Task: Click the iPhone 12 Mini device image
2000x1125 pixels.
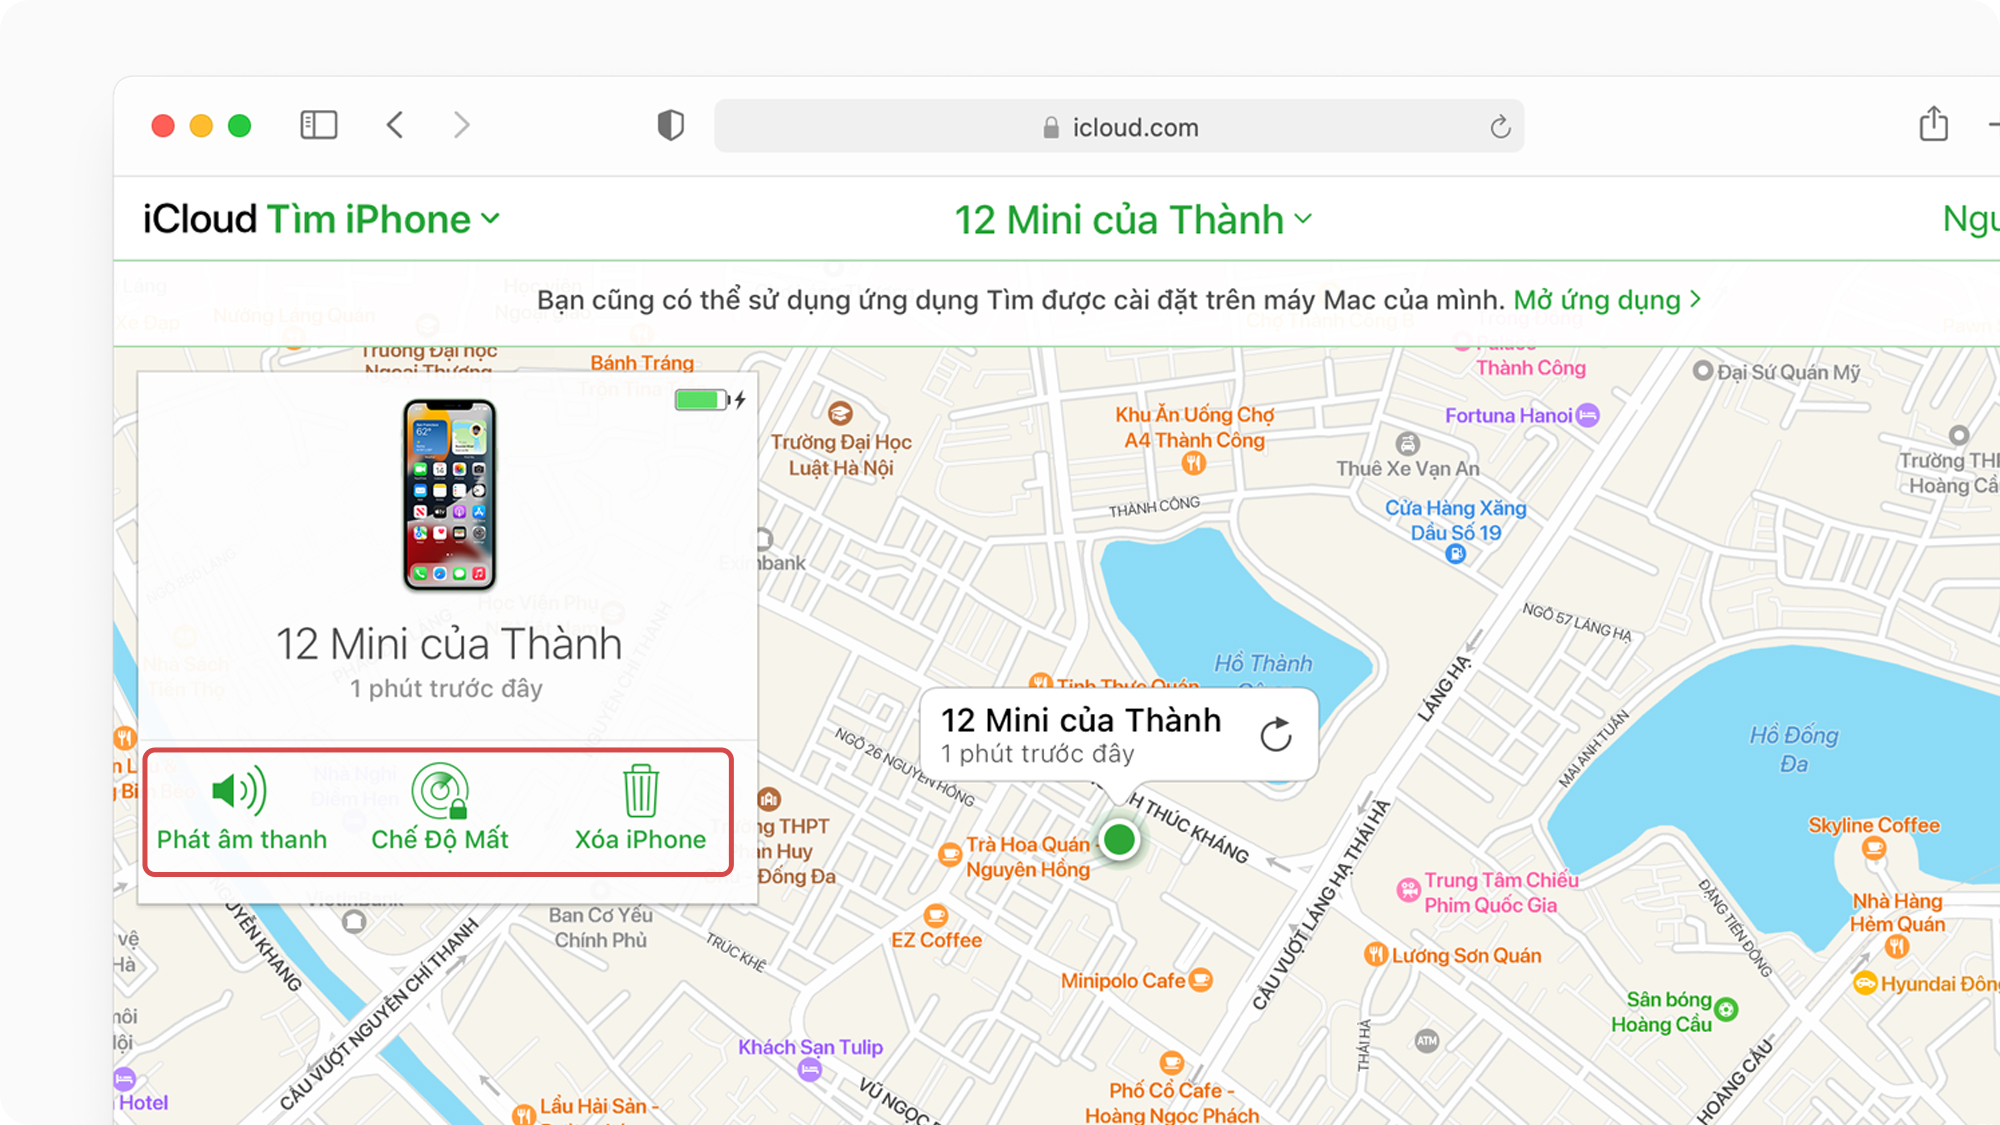Action: click(449, 495)
